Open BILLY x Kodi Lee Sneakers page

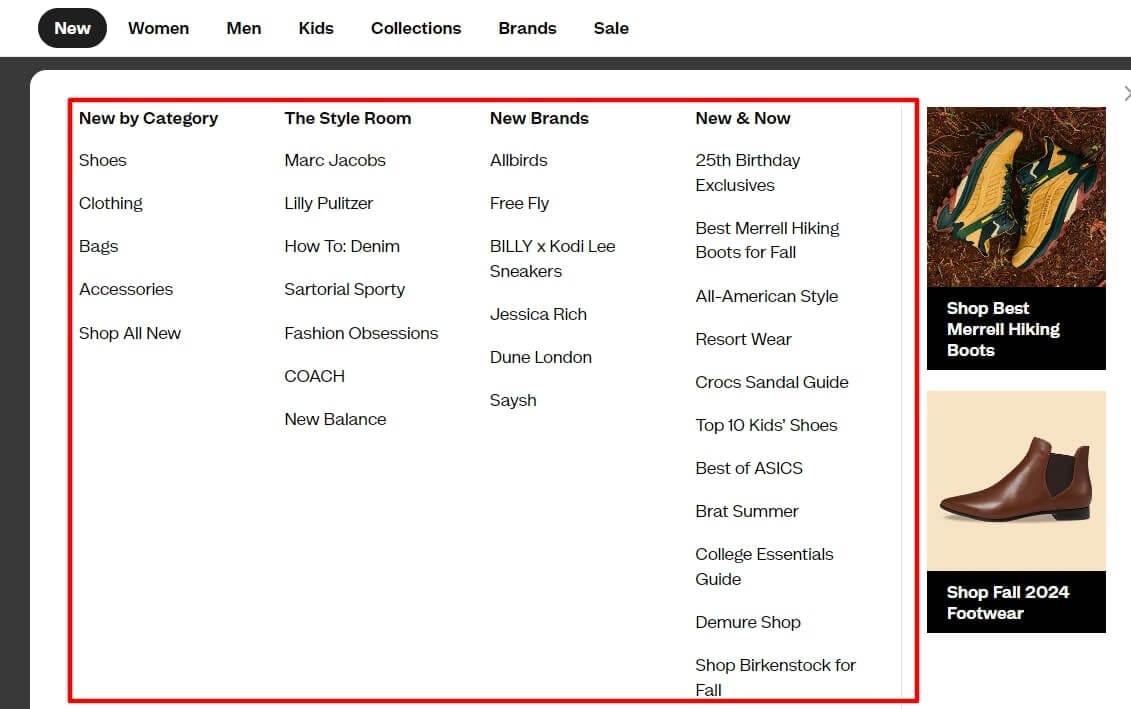552,258
